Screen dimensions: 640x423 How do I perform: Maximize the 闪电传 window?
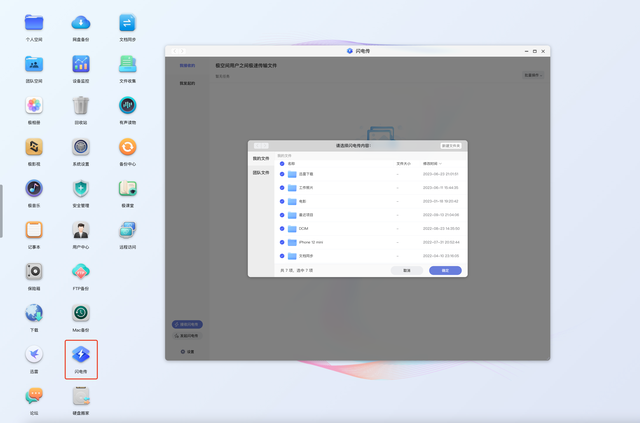coord(535,51)
